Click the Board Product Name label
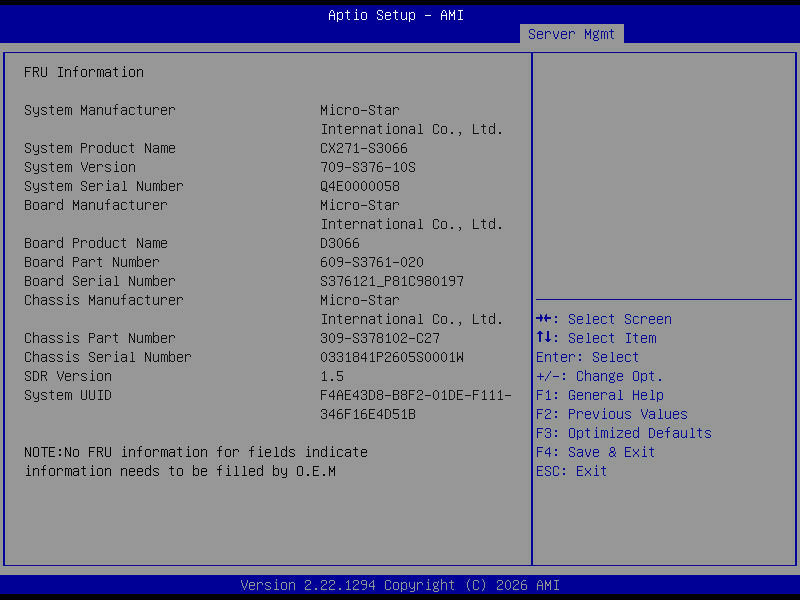 click(x=95, y=243)
